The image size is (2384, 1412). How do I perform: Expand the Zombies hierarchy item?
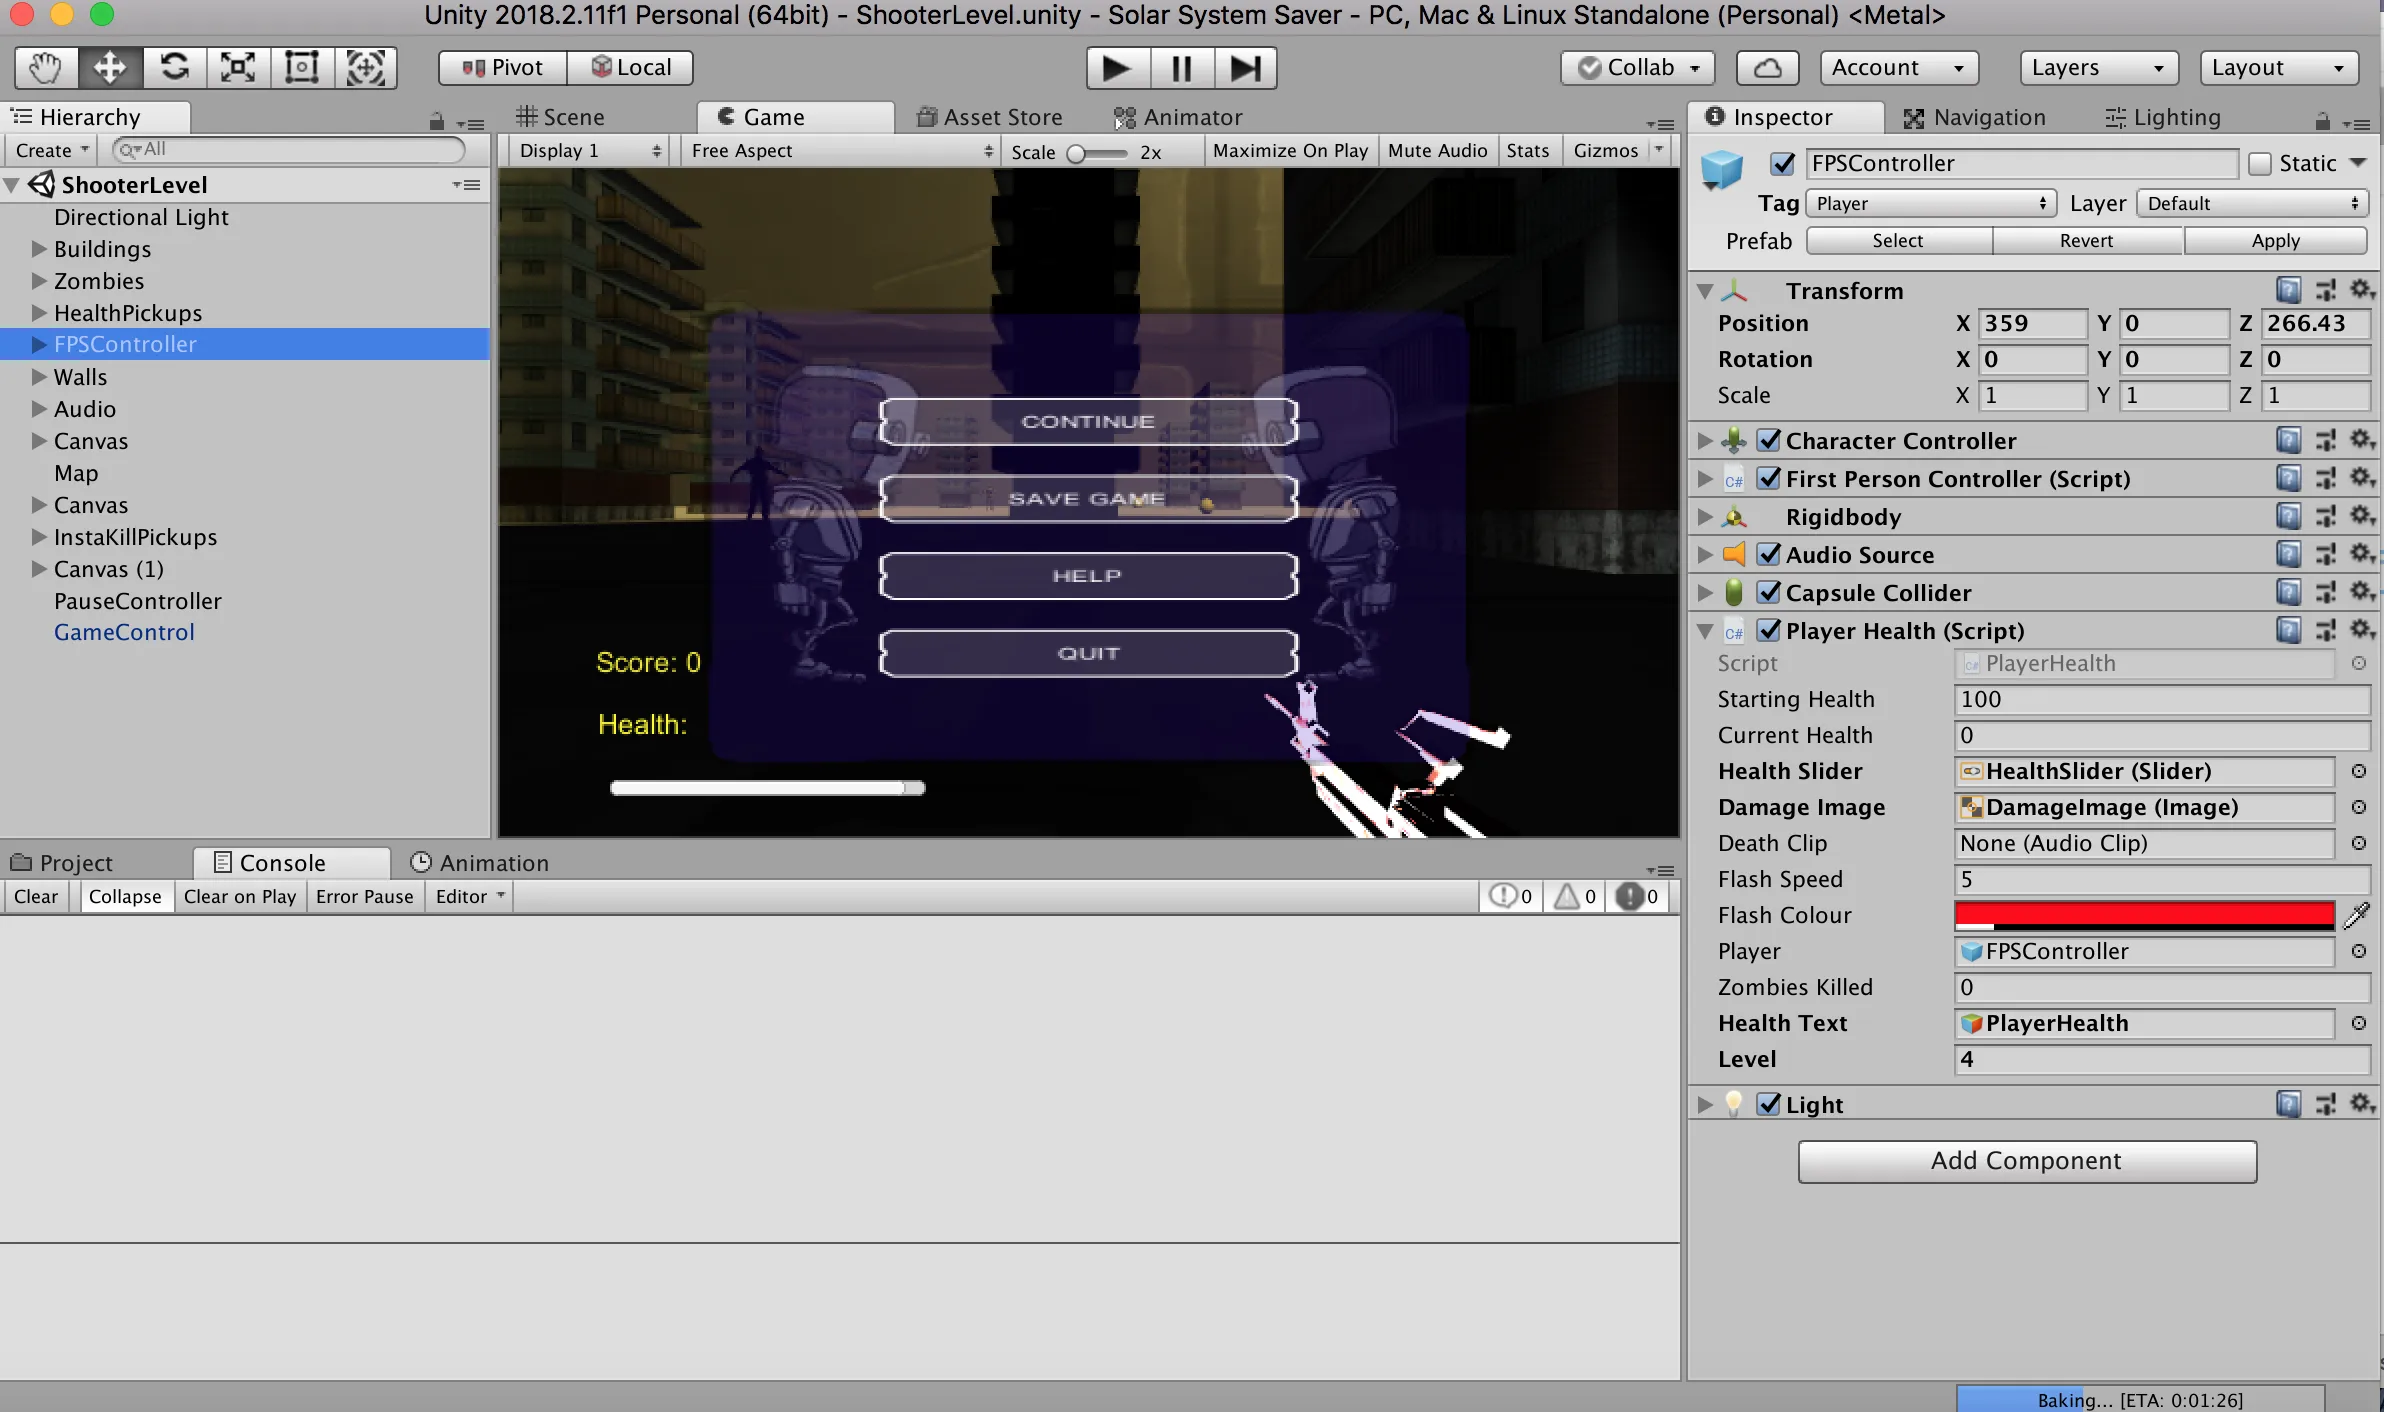(x=39, y=281)
